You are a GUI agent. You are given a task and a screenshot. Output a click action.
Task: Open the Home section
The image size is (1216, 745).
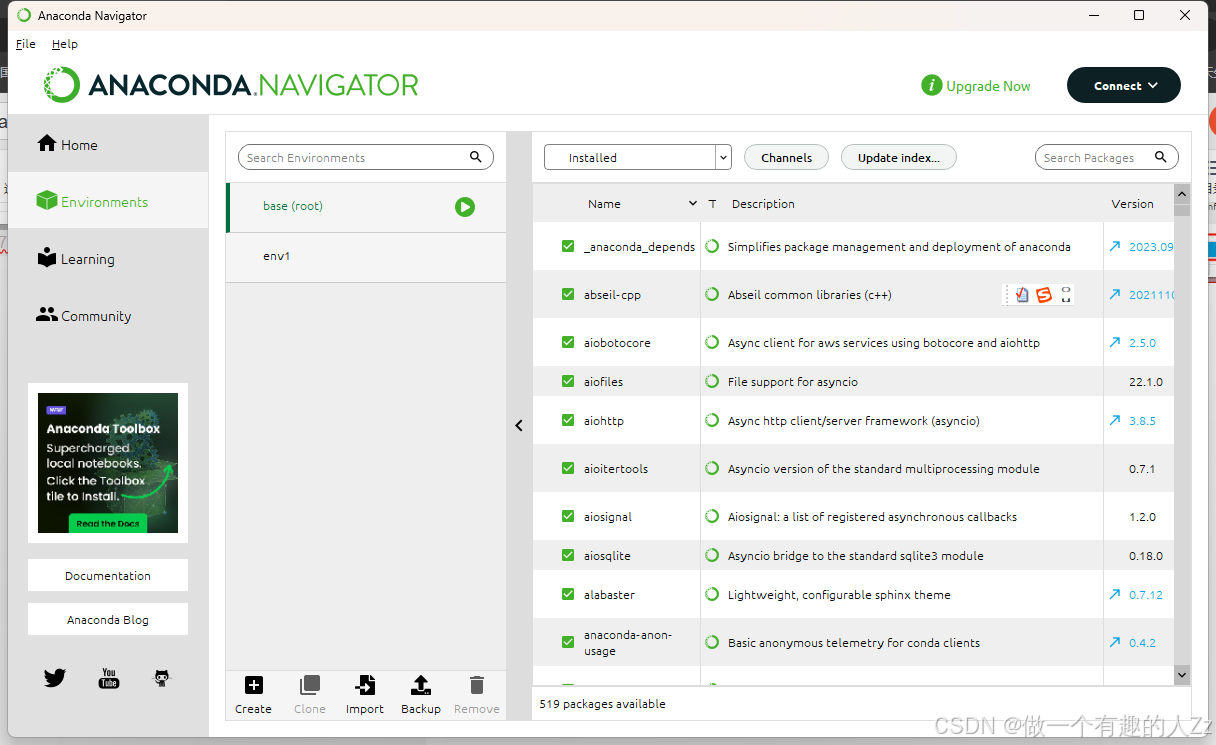tap(108, 145)
